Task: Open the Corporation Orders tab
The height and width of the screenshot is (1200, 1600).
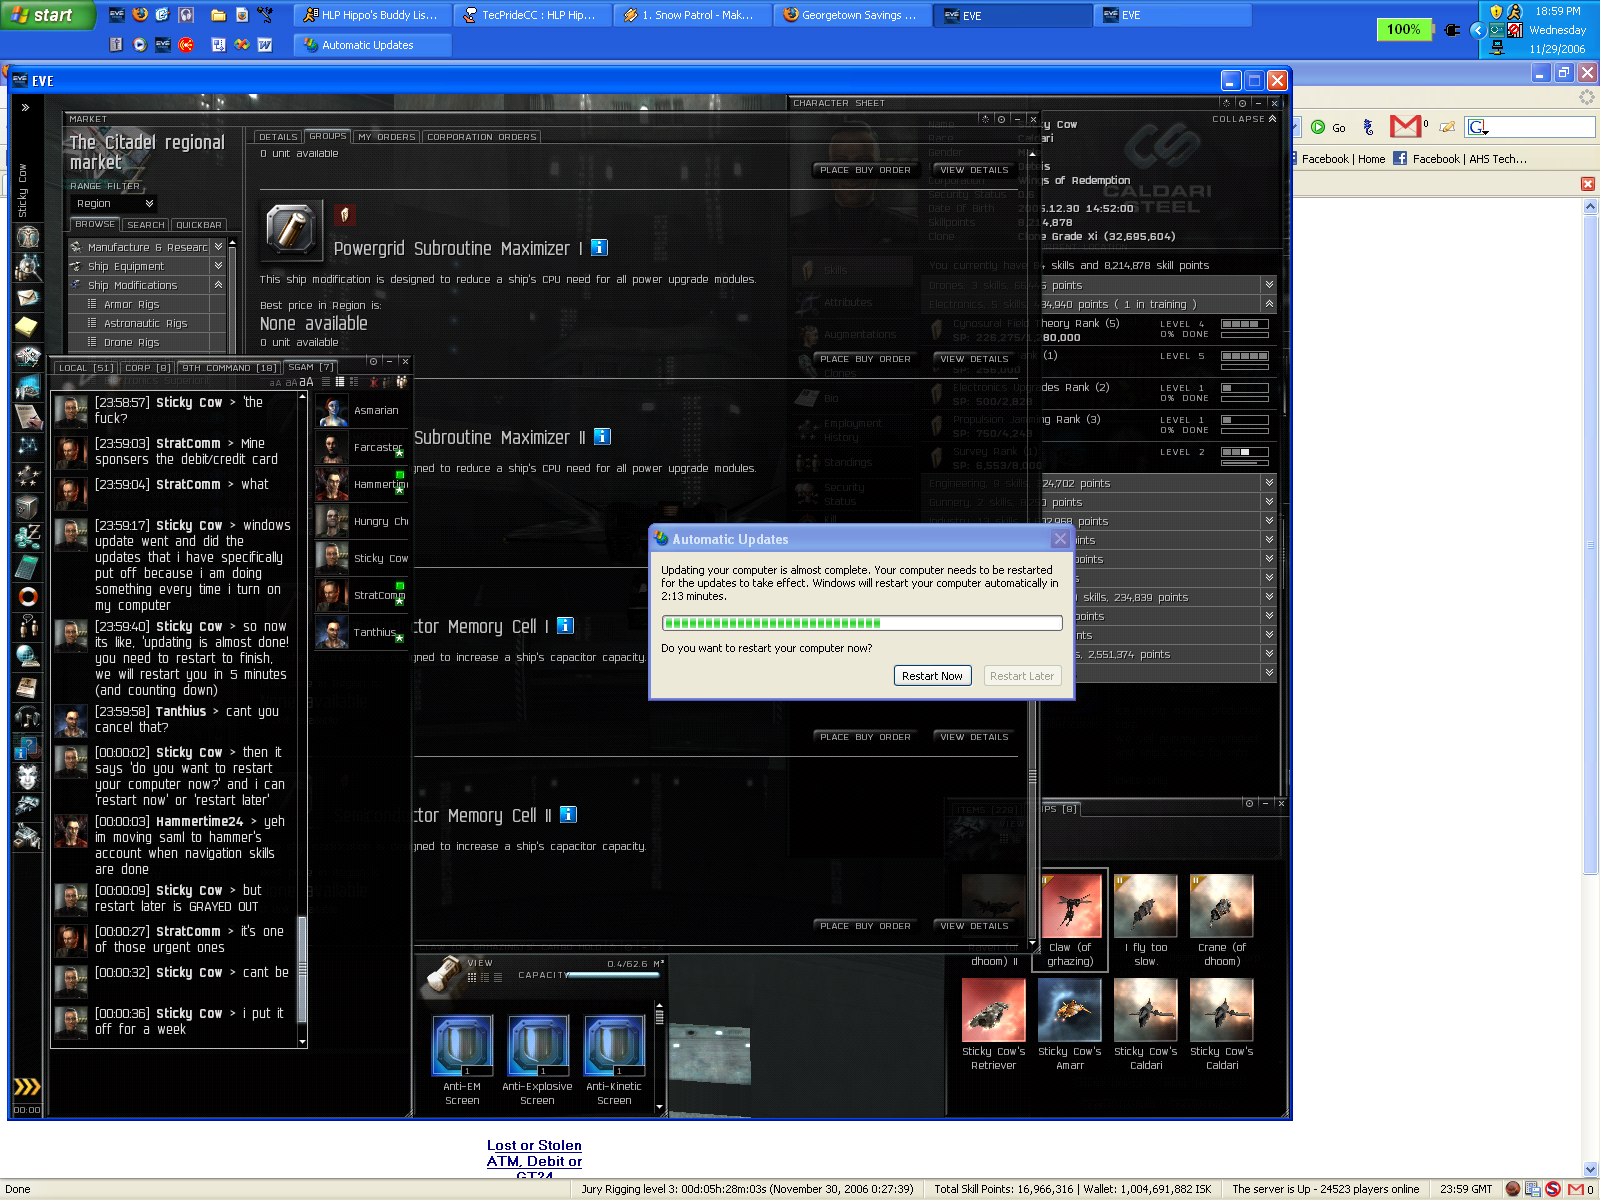Action: click(x=482, y=137)
